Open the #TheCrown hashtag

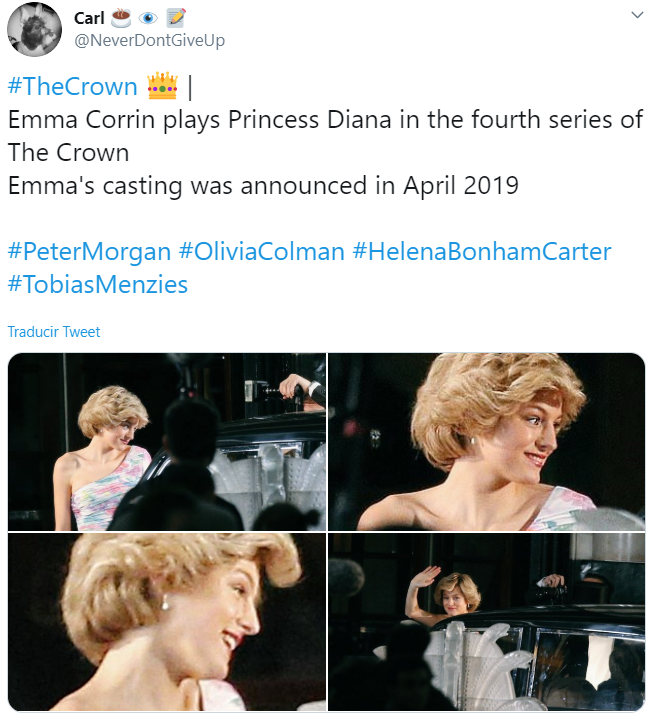(72, 86)
